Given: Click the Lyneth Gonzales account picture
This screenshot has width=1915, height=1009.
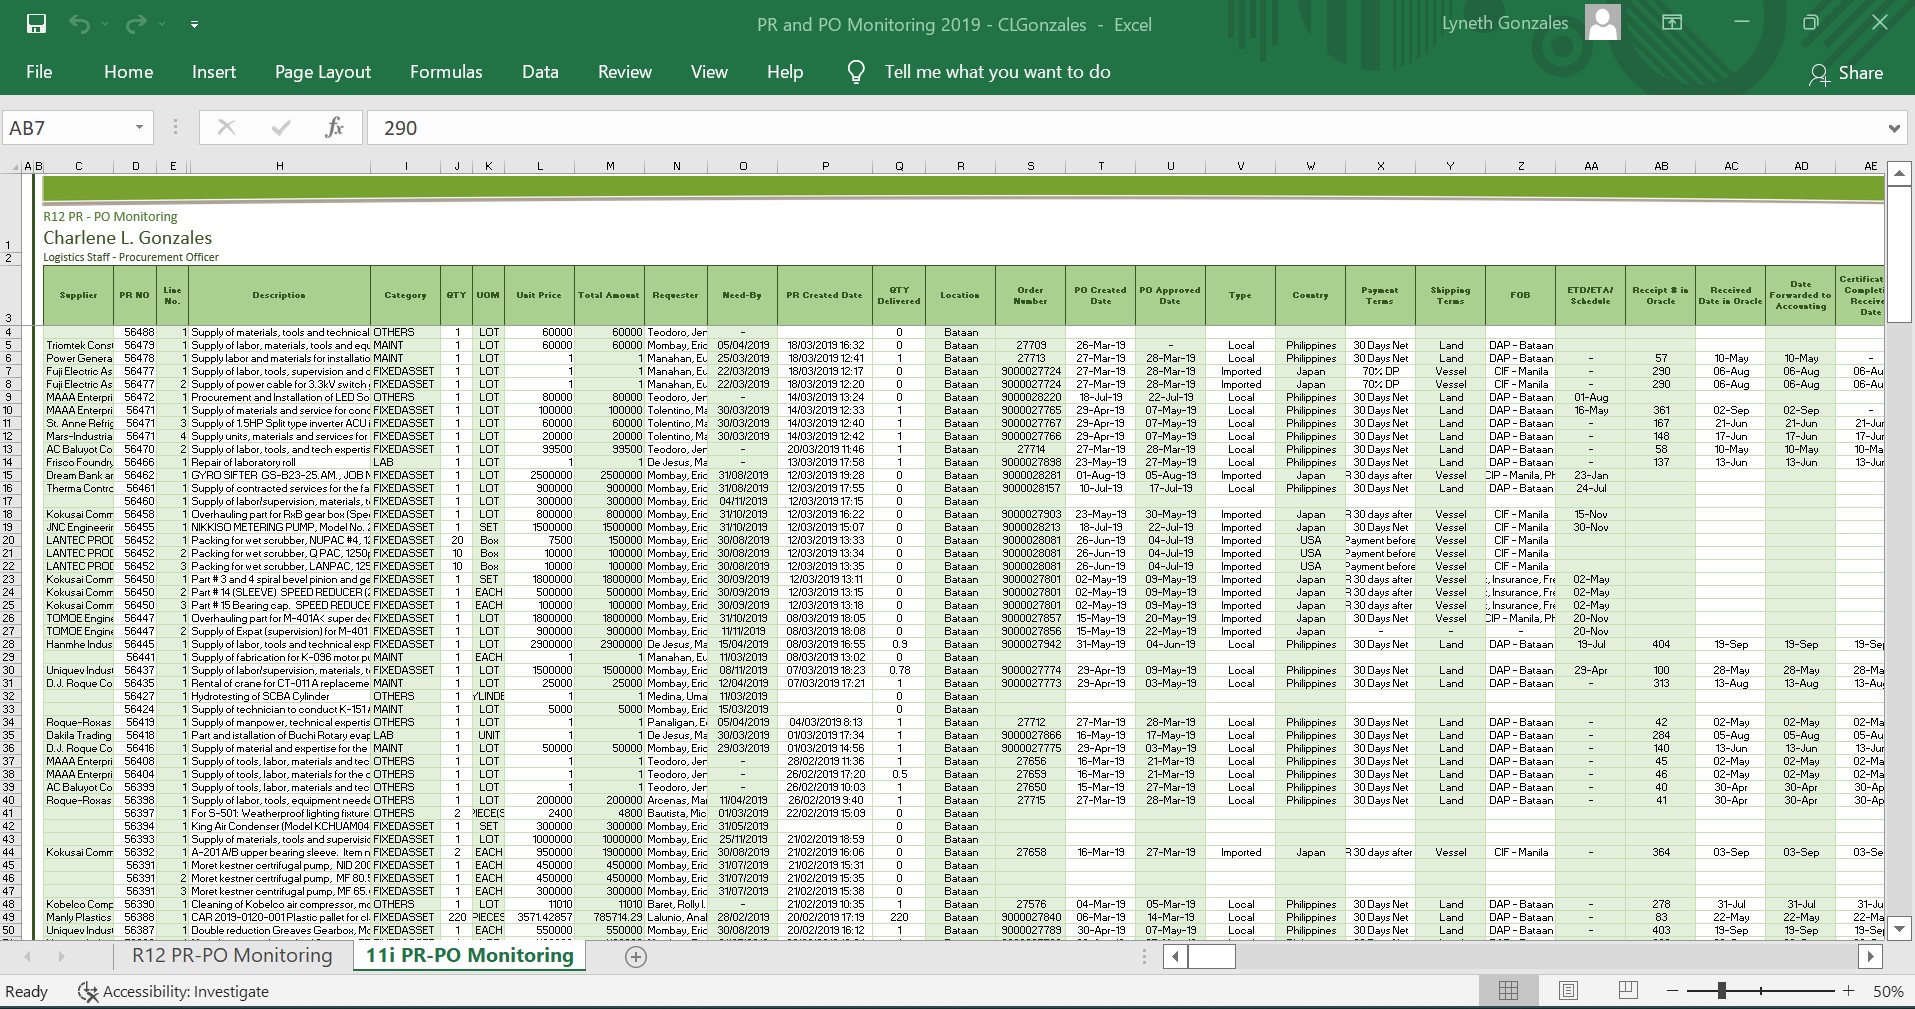Looking at the screenshot, I should pos(1603,23).
